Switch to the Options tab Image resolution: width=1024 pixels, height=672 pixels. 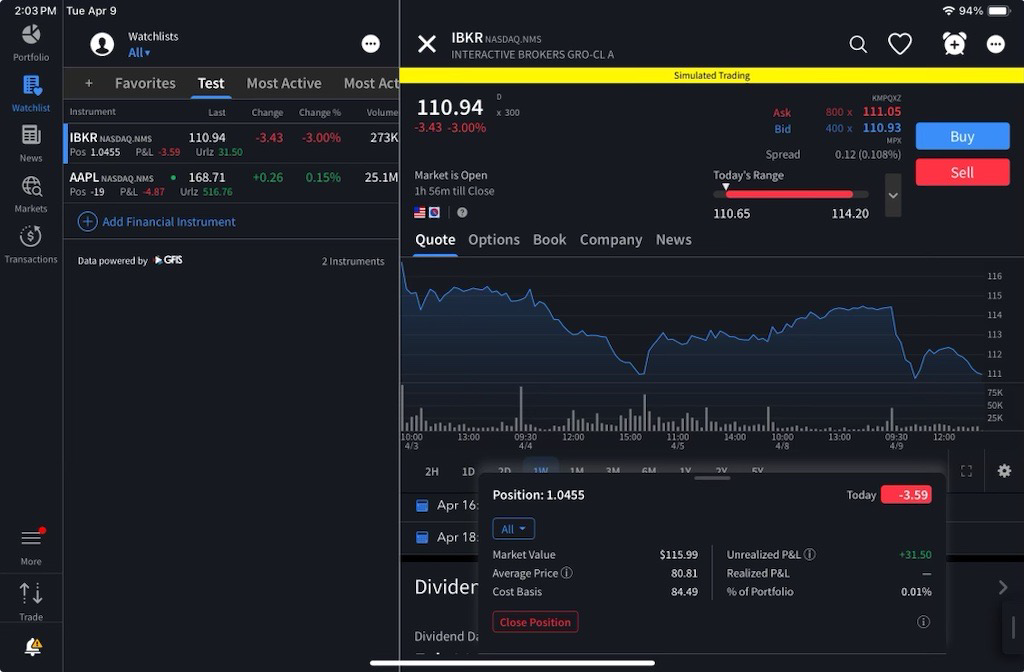[x=494, y=240]
